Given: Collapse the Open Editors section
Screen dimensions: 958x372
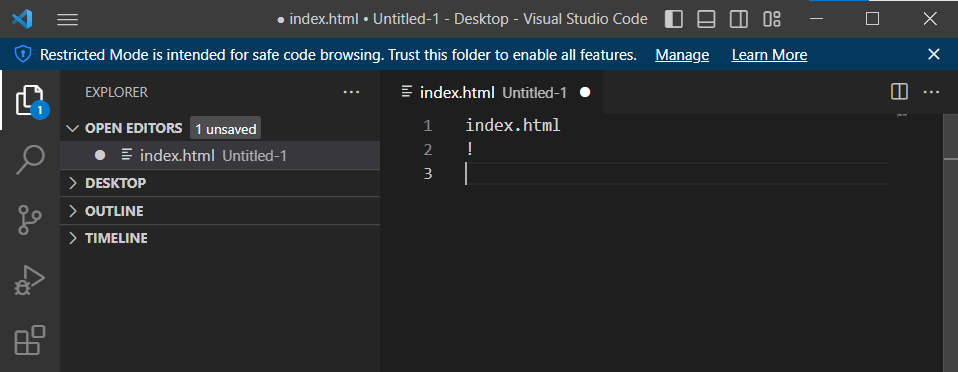Looking at the screenshot, I should pos(73,128).
